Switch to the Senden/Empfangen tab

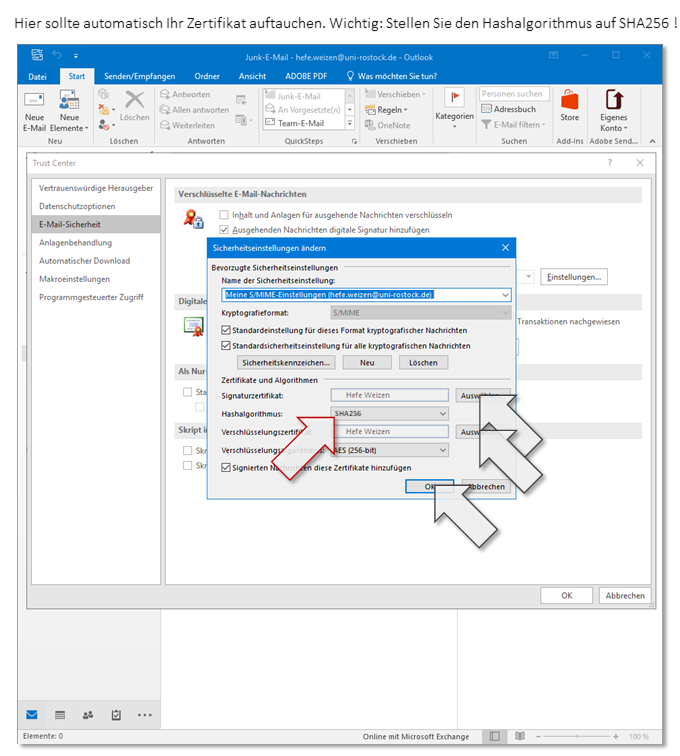[139, 76]
